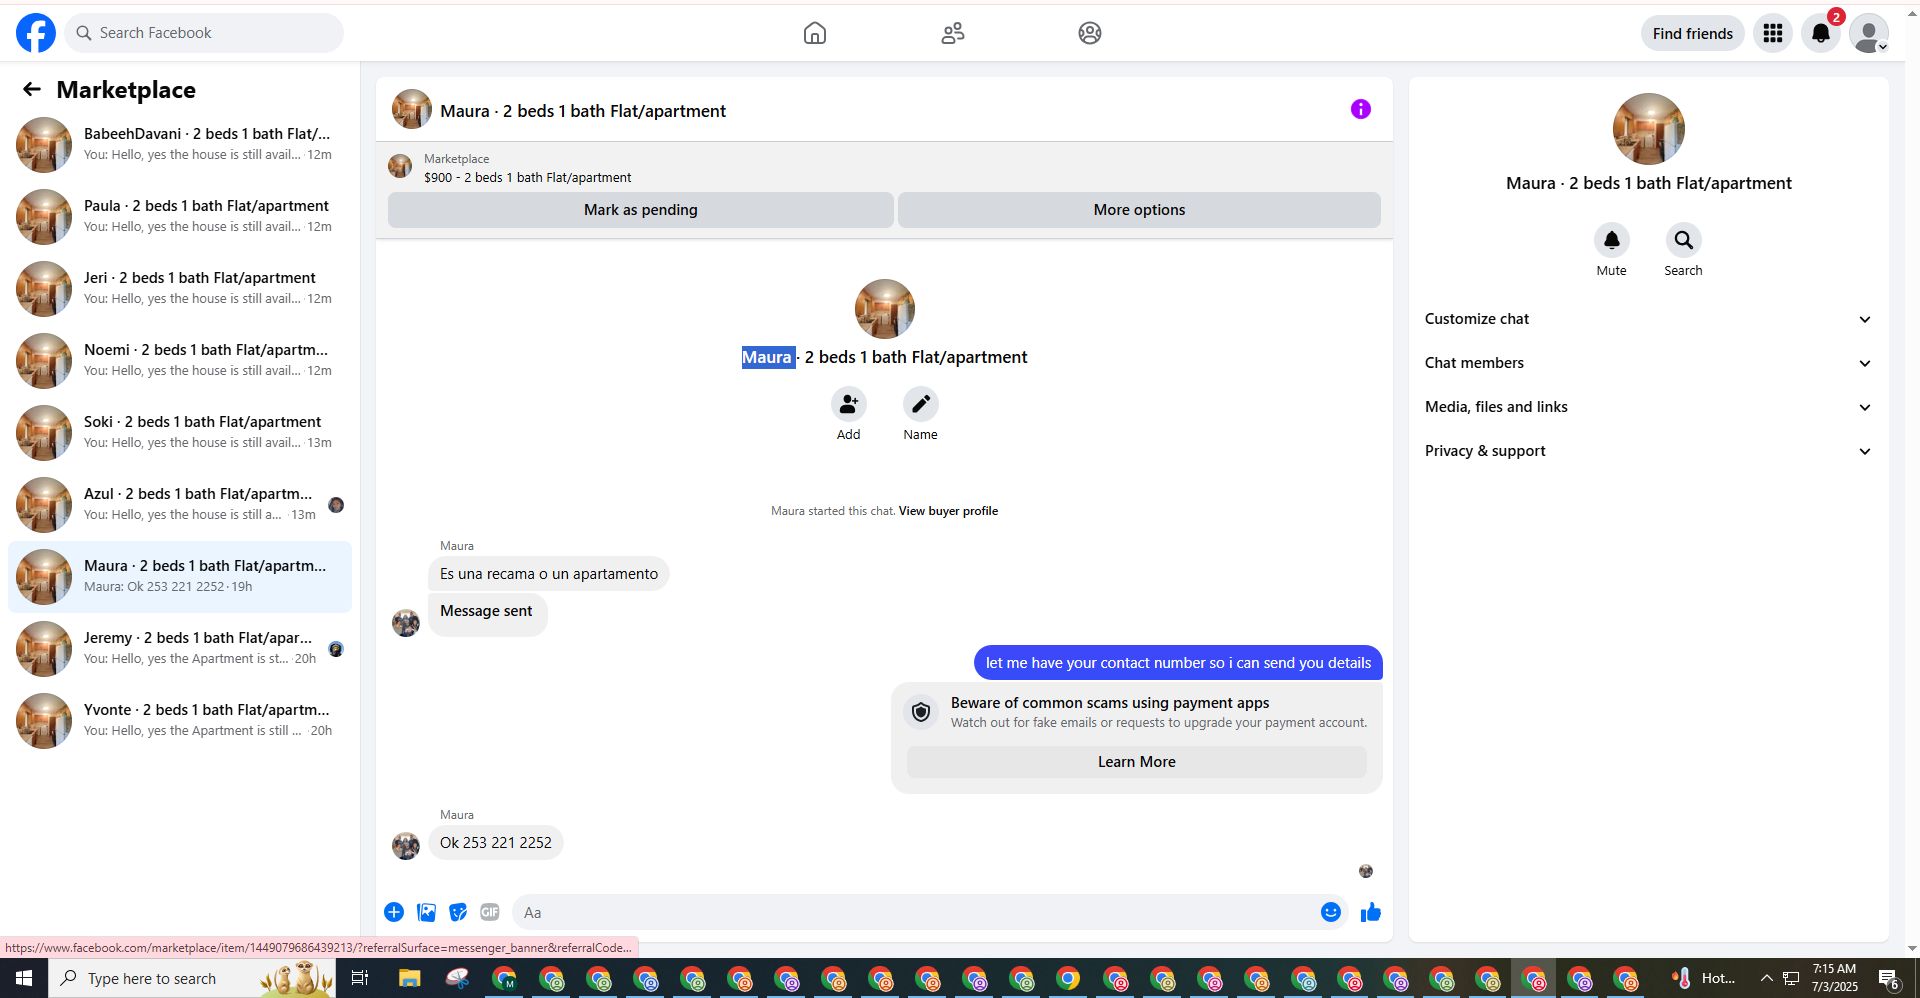The image size is (1920, 998).
Task: Go back with the Marketplace arrow
Action: tap(32, 90)
